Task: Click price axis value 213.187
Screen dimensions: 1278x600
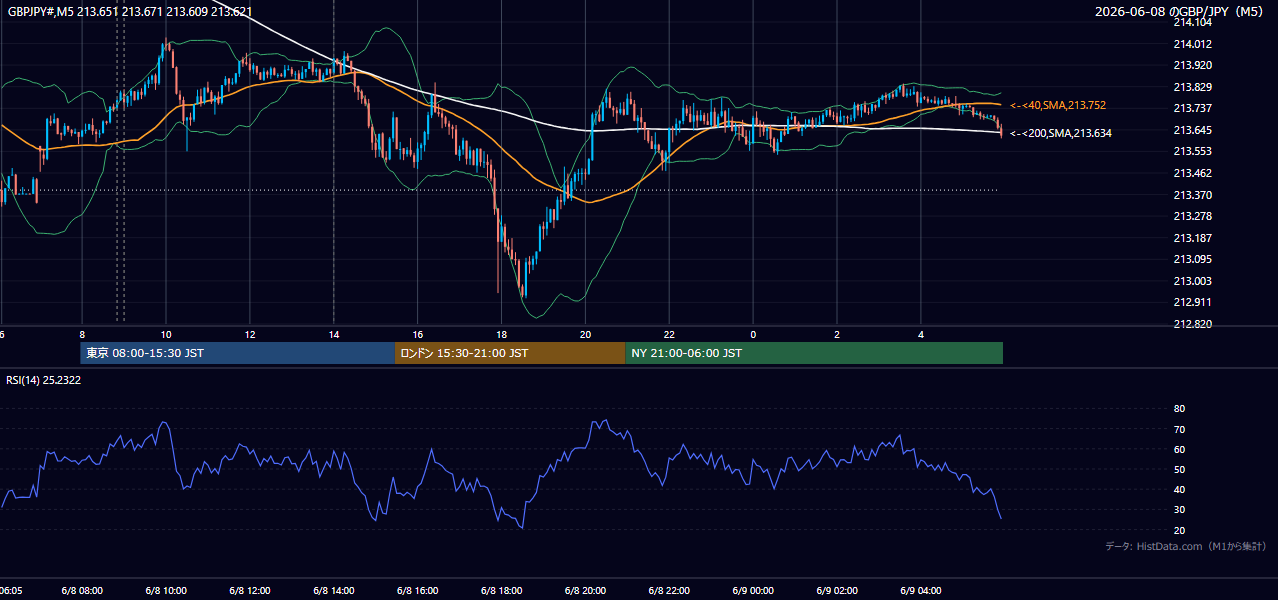Action: [x=1192, y=239]
